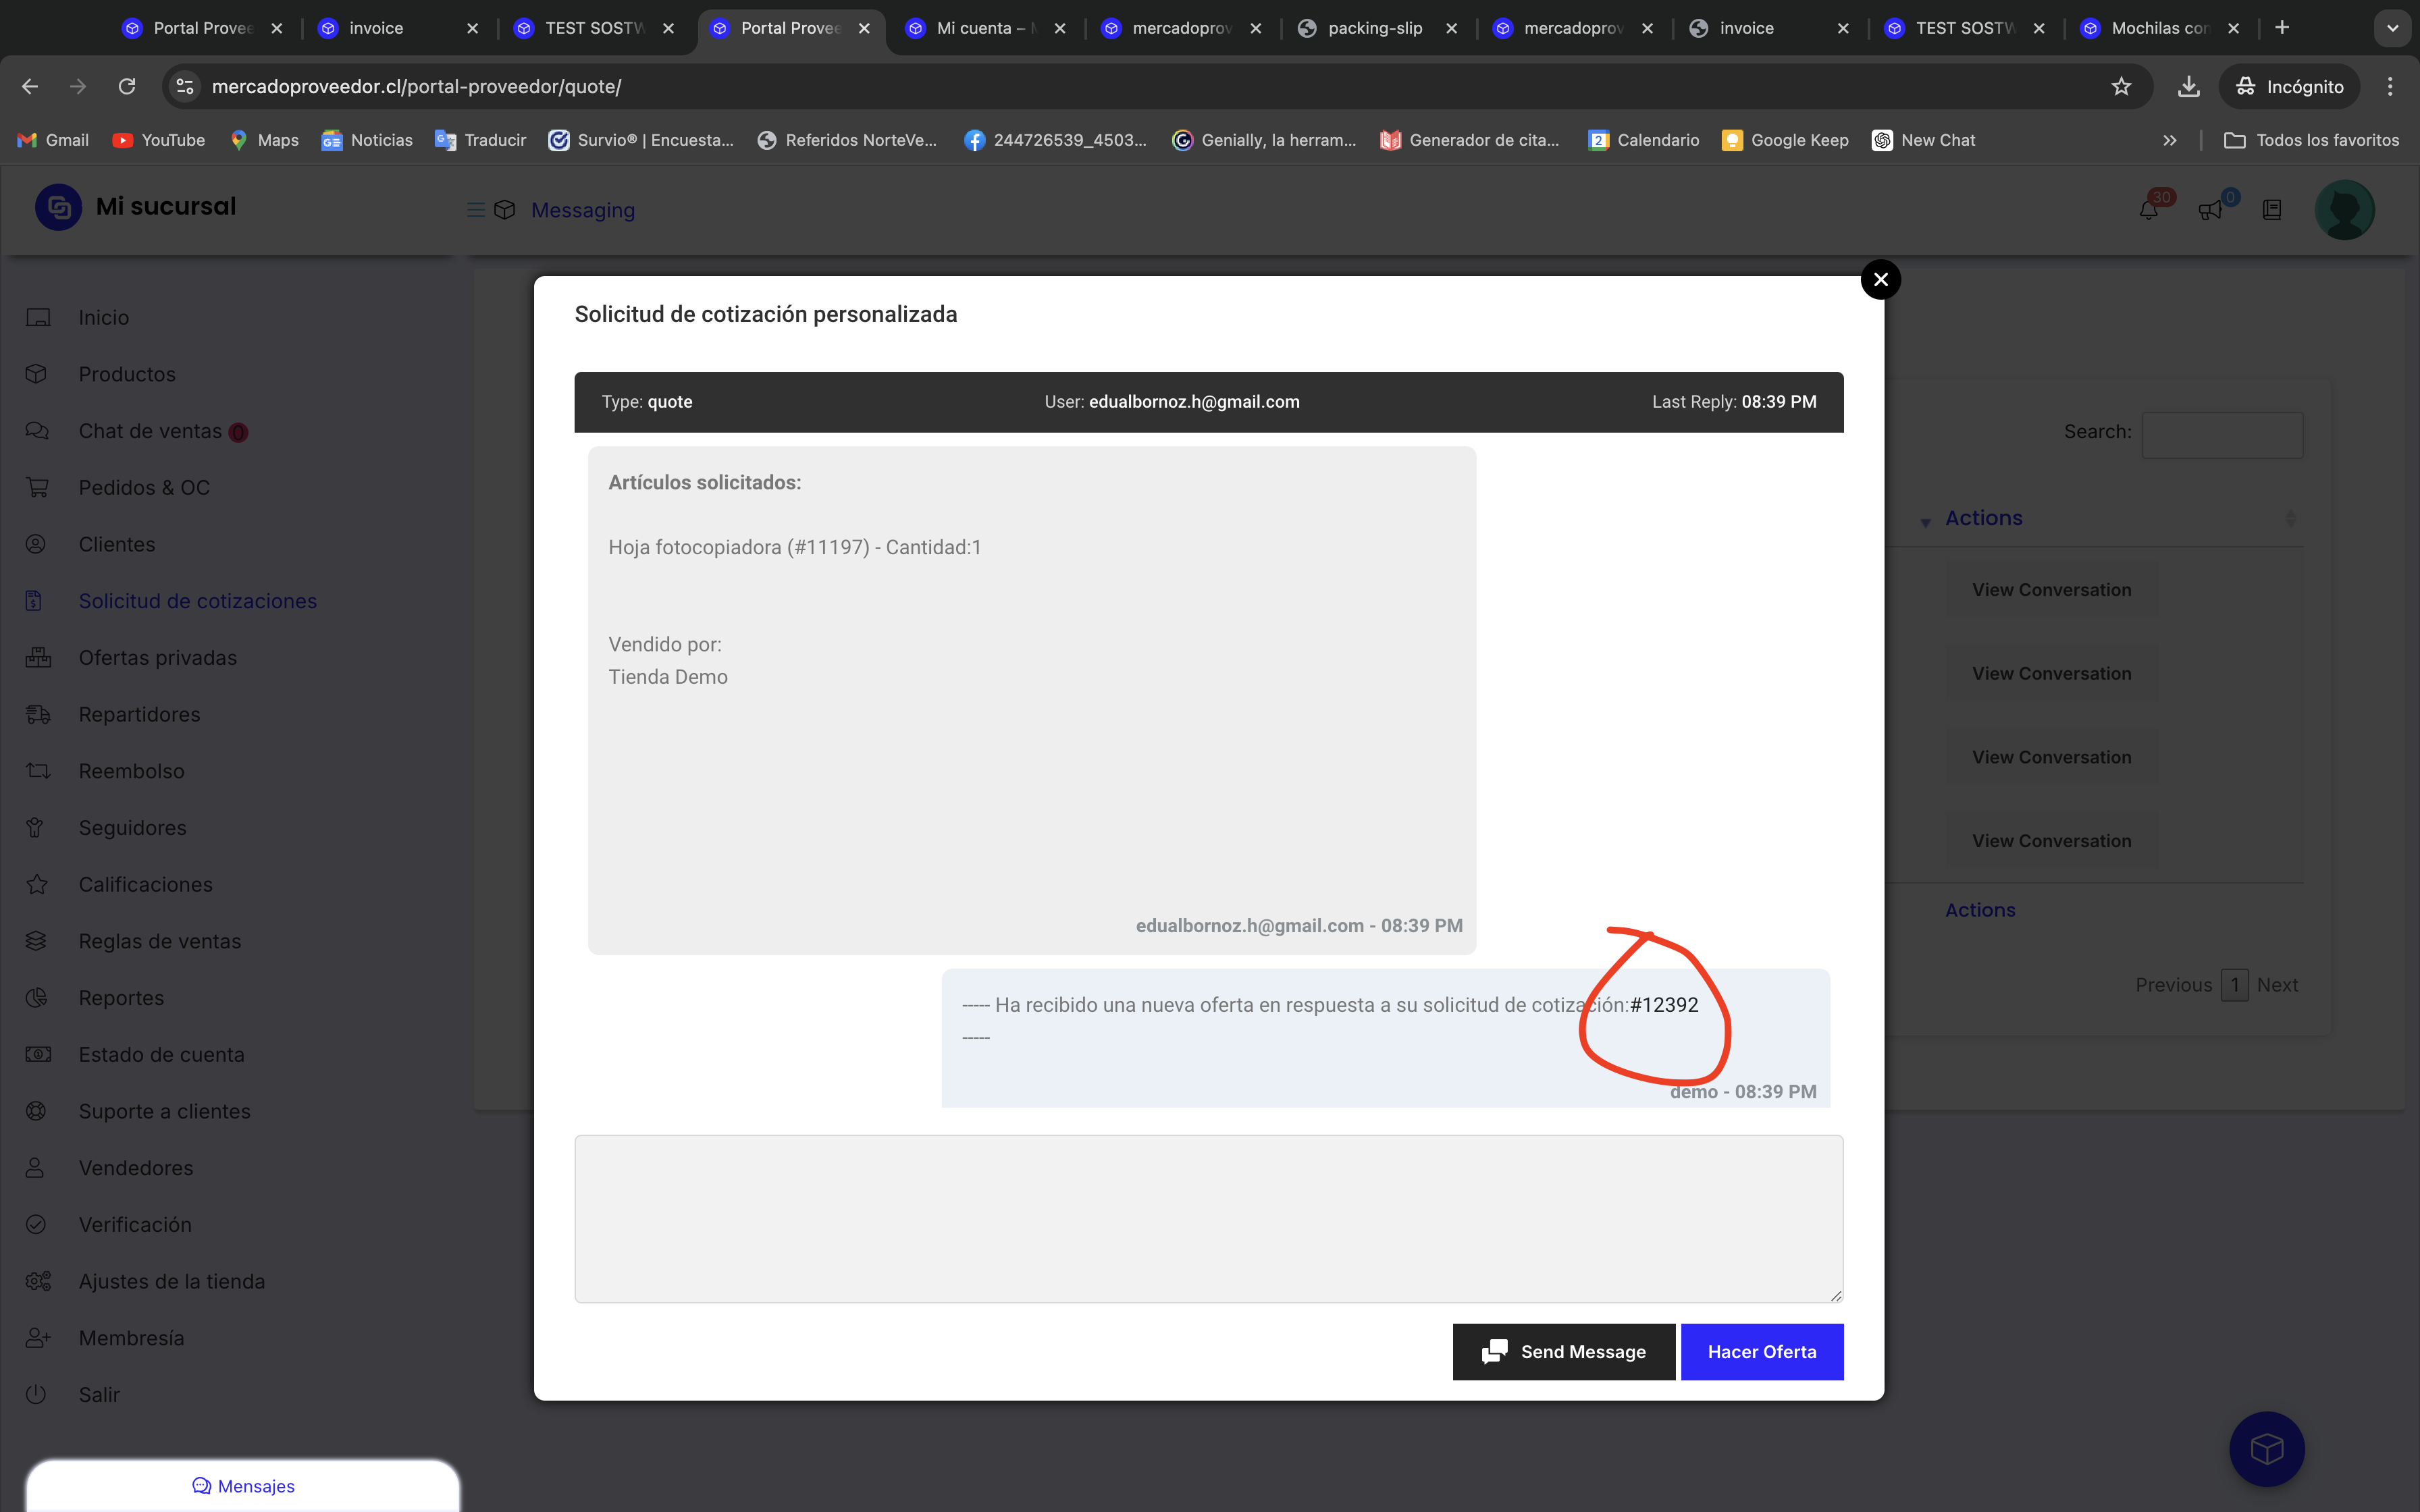
Task: Click Salir to log out
Action: pos(99,1394)
